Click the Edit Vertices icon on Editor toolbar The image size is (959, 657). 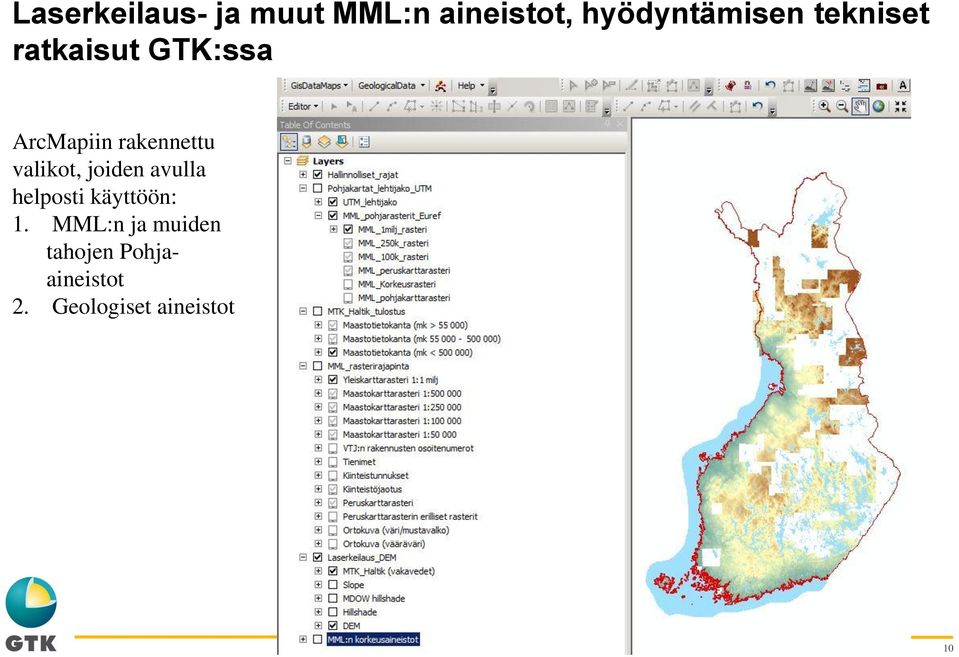tap(458, 106)
